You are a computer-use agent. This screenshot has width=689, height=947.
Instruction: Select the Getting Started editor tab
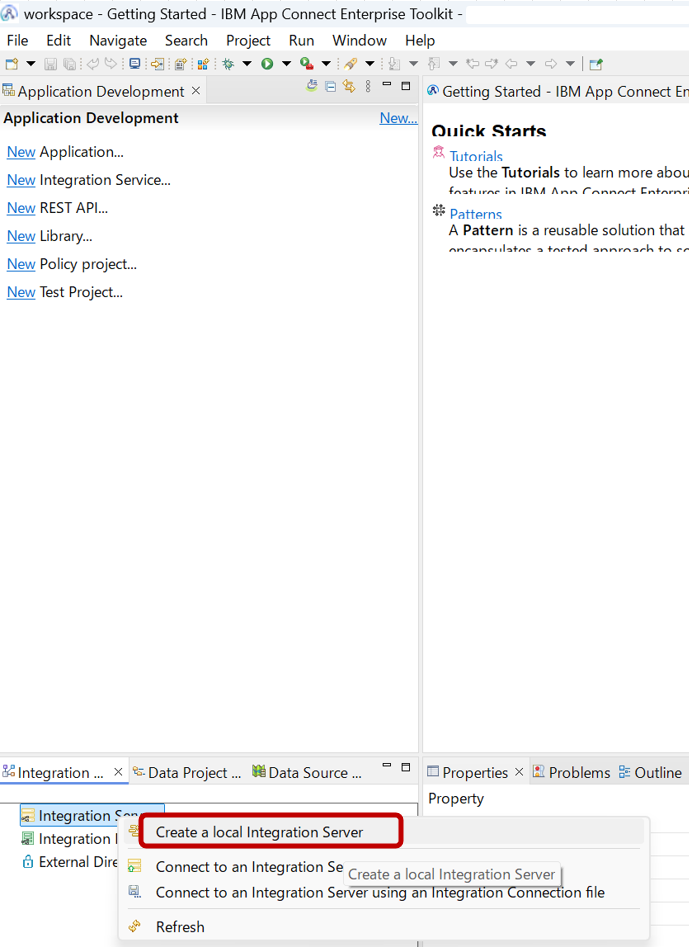[x=557, y=91]
